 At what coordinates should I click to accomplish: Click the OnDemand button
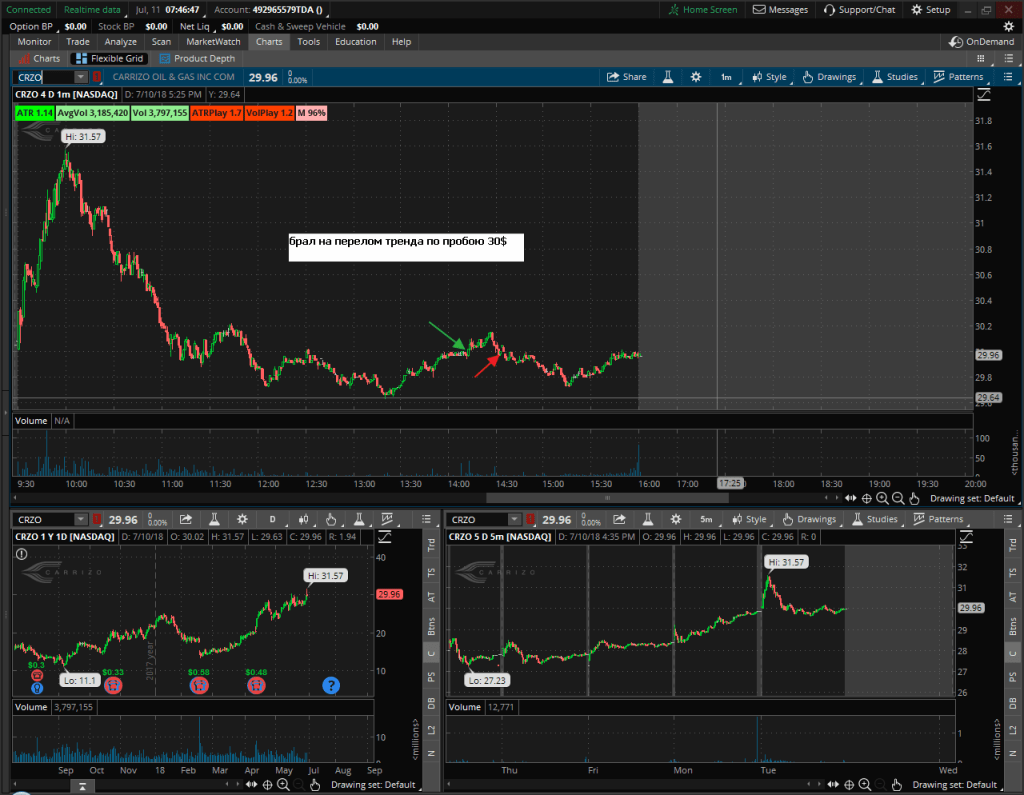[x=982, y=42]
